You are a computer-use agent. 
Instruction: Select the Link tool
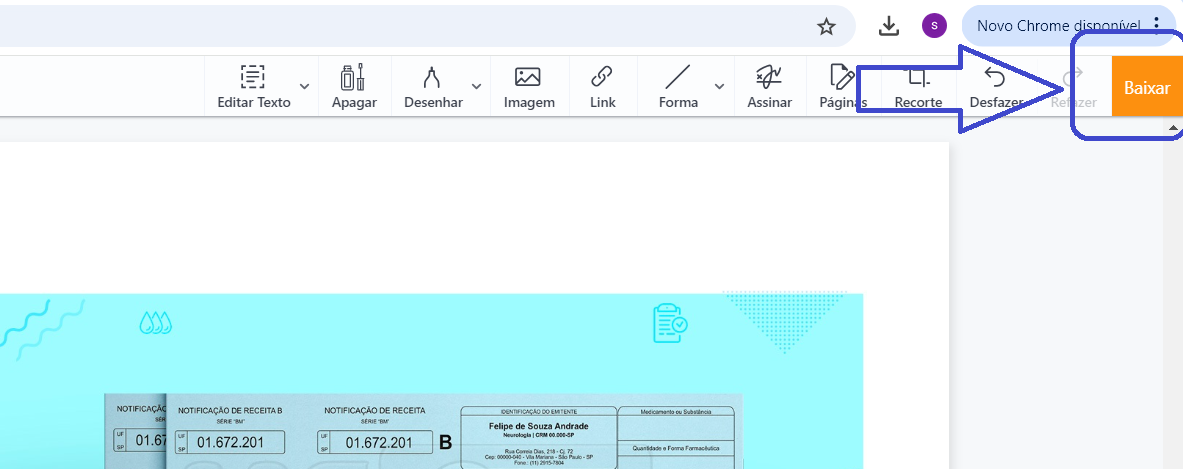click(x=602, y=87)
